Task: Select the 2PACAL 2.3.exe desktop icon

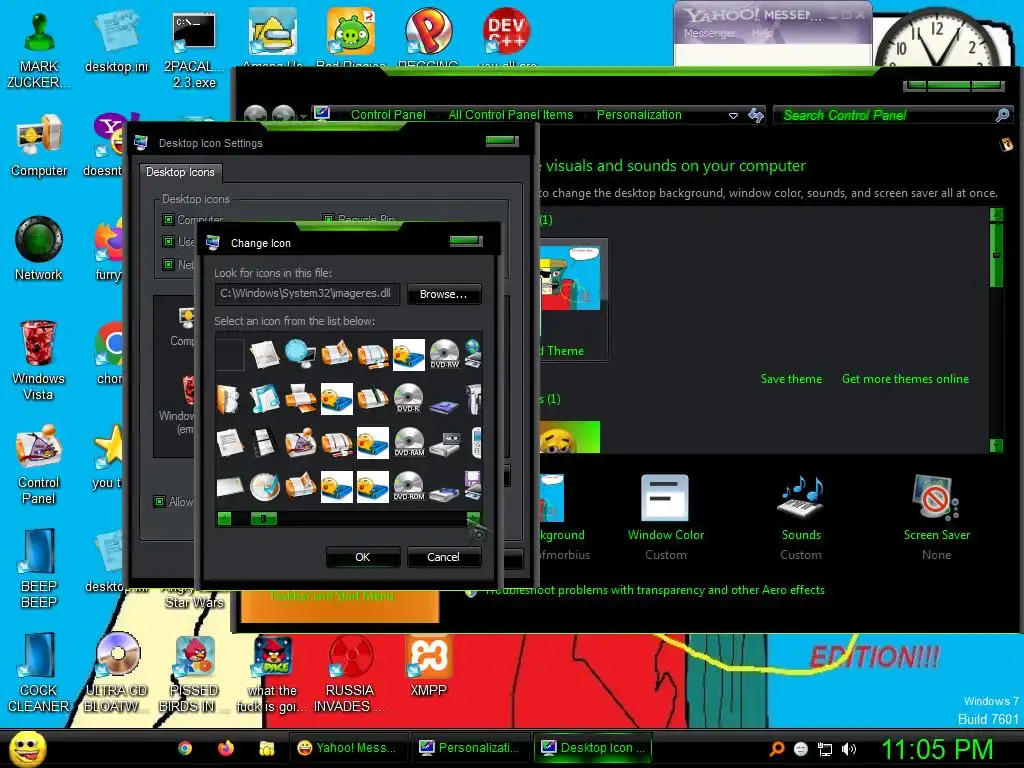Action: (194, 51)
